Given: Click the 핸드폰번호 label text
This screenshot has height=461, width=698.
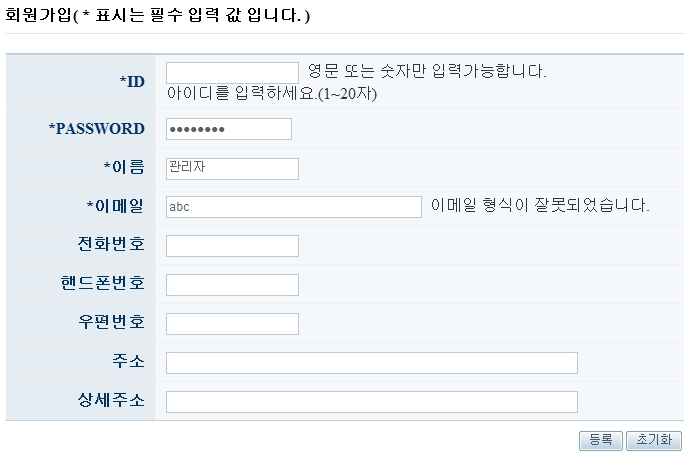Looking at the screenshot, I should 102,284.
